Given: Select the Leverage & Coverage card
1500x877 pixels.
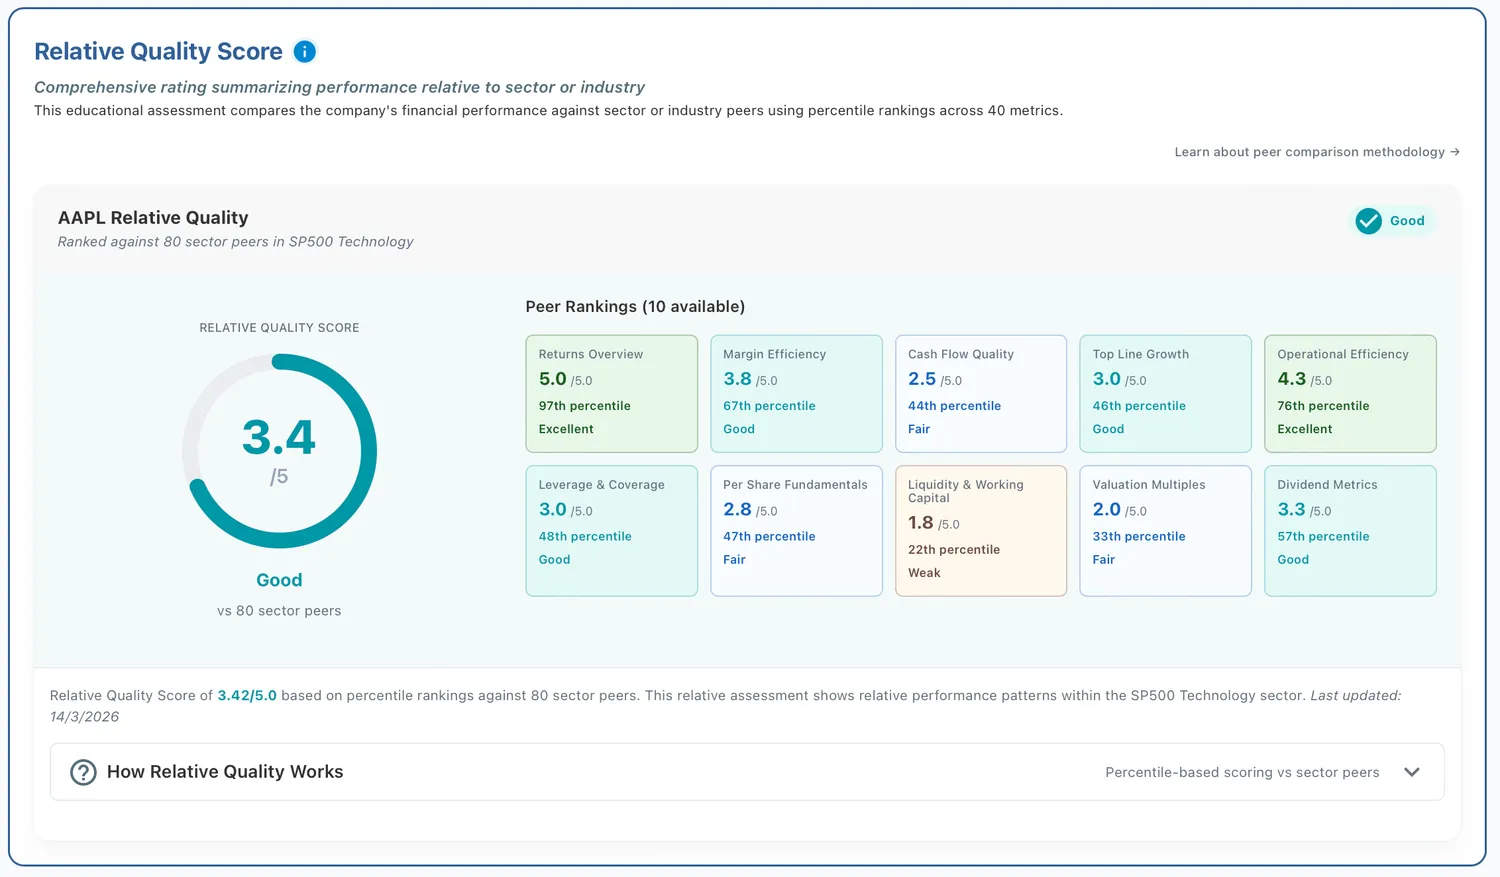Looking at the screenshot, I should [612, 531].
